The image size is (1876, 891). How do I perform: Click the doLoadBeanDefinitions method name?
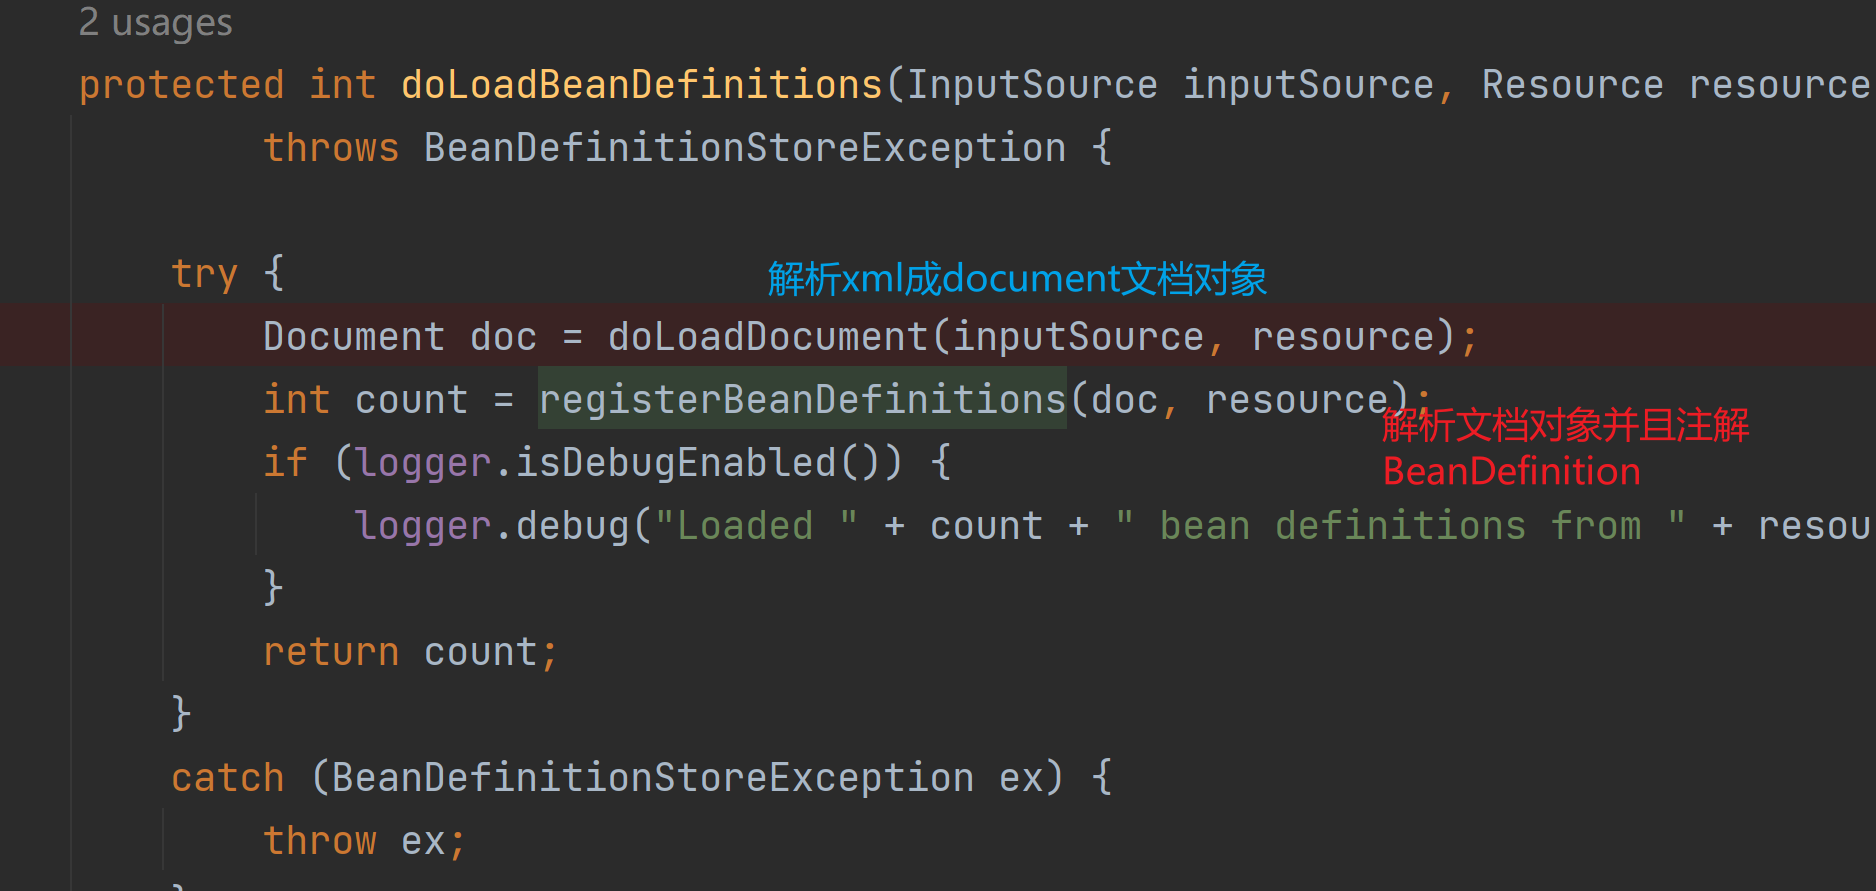pyautogui.click(x=641, y=85)
